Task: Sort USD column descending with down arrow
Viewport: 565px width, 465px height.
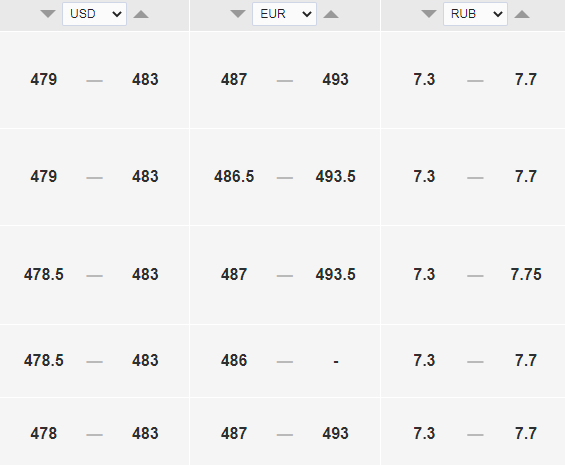Action: pyautogui.click(x=48, y=14)
